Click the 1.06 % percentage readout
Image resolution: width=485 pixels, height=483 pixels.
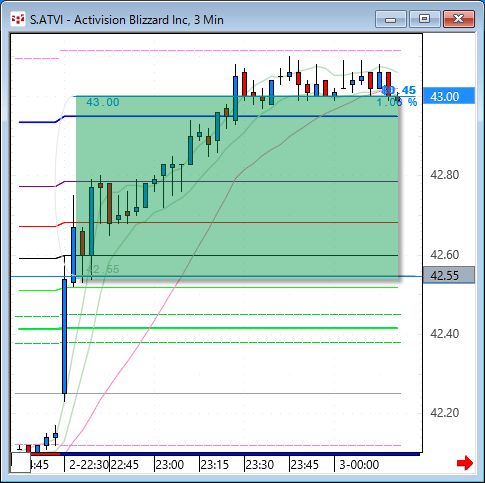397,102
